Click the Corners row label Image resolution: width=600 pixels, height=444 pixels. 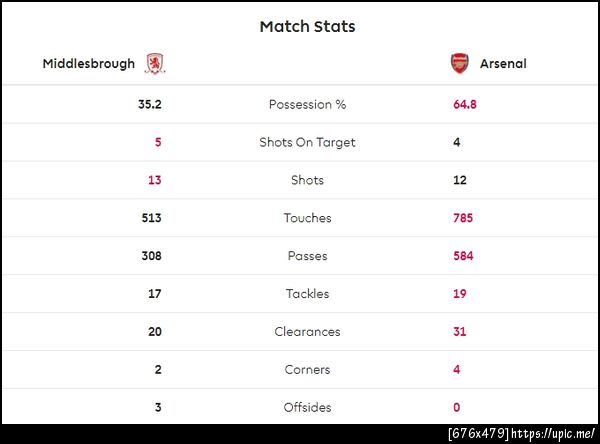(307, 370)
